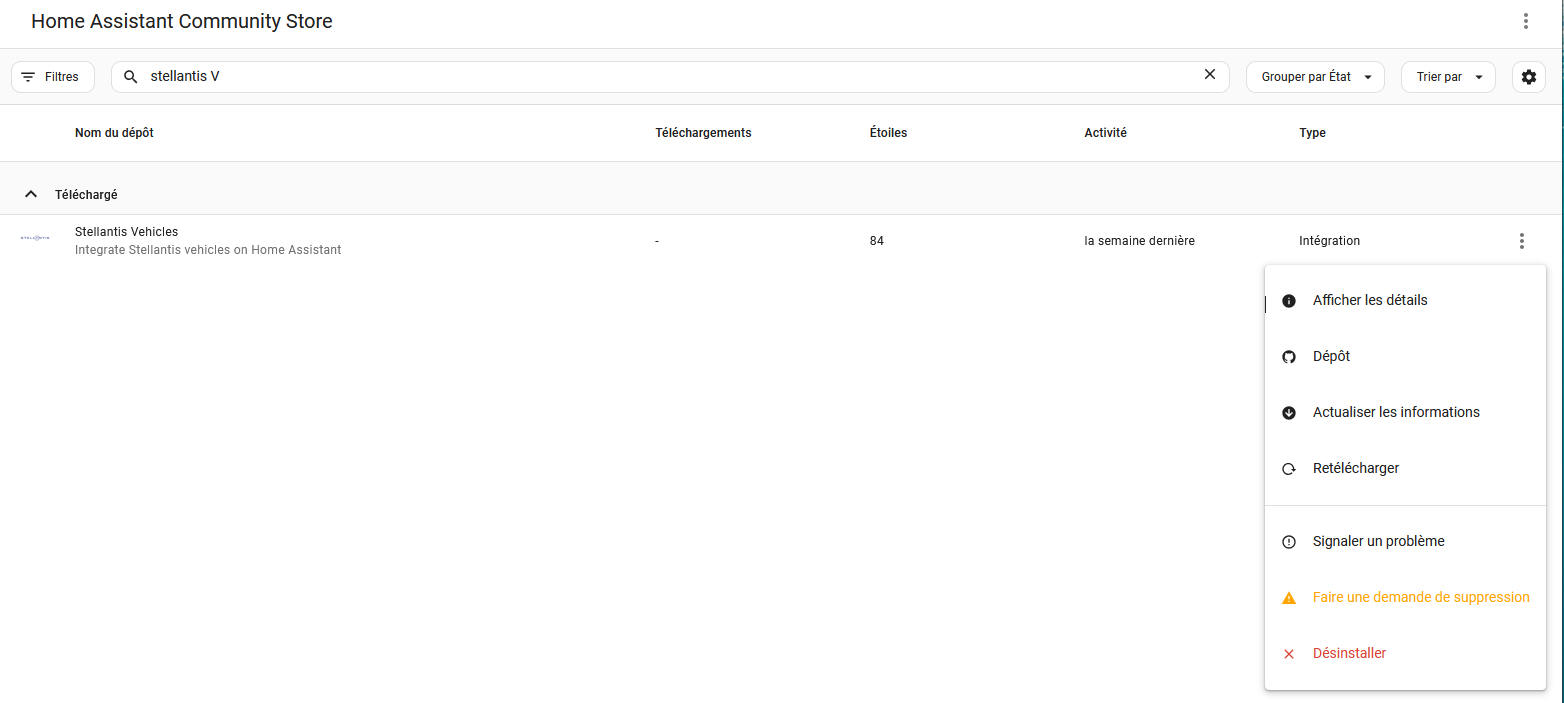1564x703 pixels.
Task: Click the Intégration type cell
Action: (x=1329, y=241)
